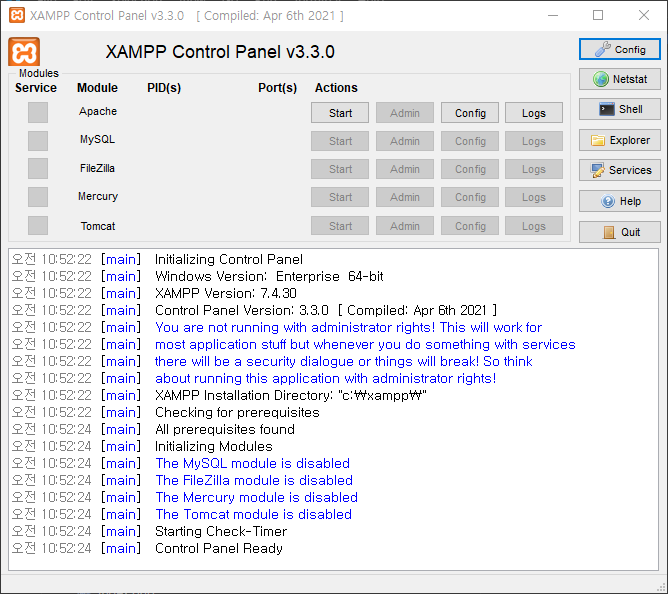This screenshot has height=594, width=668.
Task: Minimize the XAMPP Control Panel window
Action: point(553,15)
